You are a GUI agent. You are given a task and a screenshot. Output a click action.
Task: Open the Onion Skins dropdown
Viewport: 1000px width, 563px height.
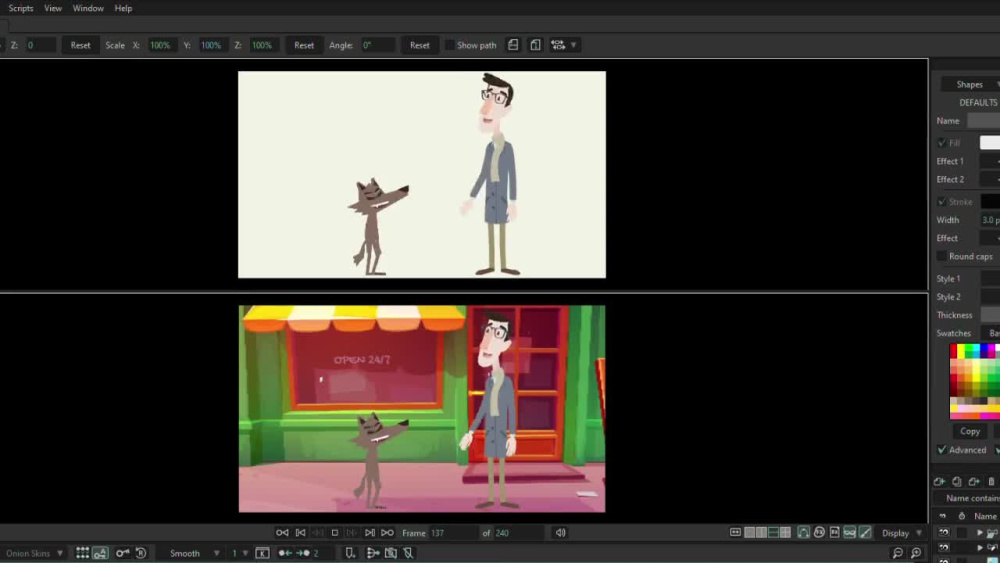pyautogui.click(x=34, y=553)
